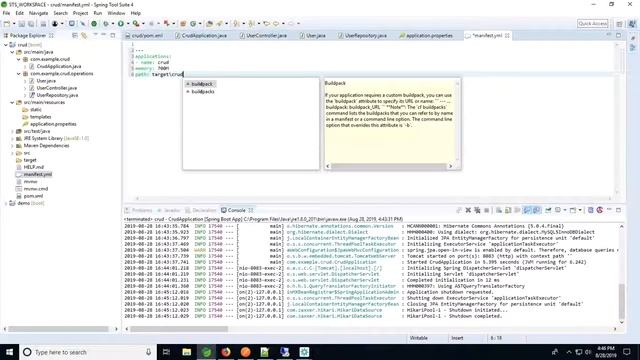The width and height of the screenshot is (640, 360).
Task: Switch to the application.properties editor tab
Action: 427,36
